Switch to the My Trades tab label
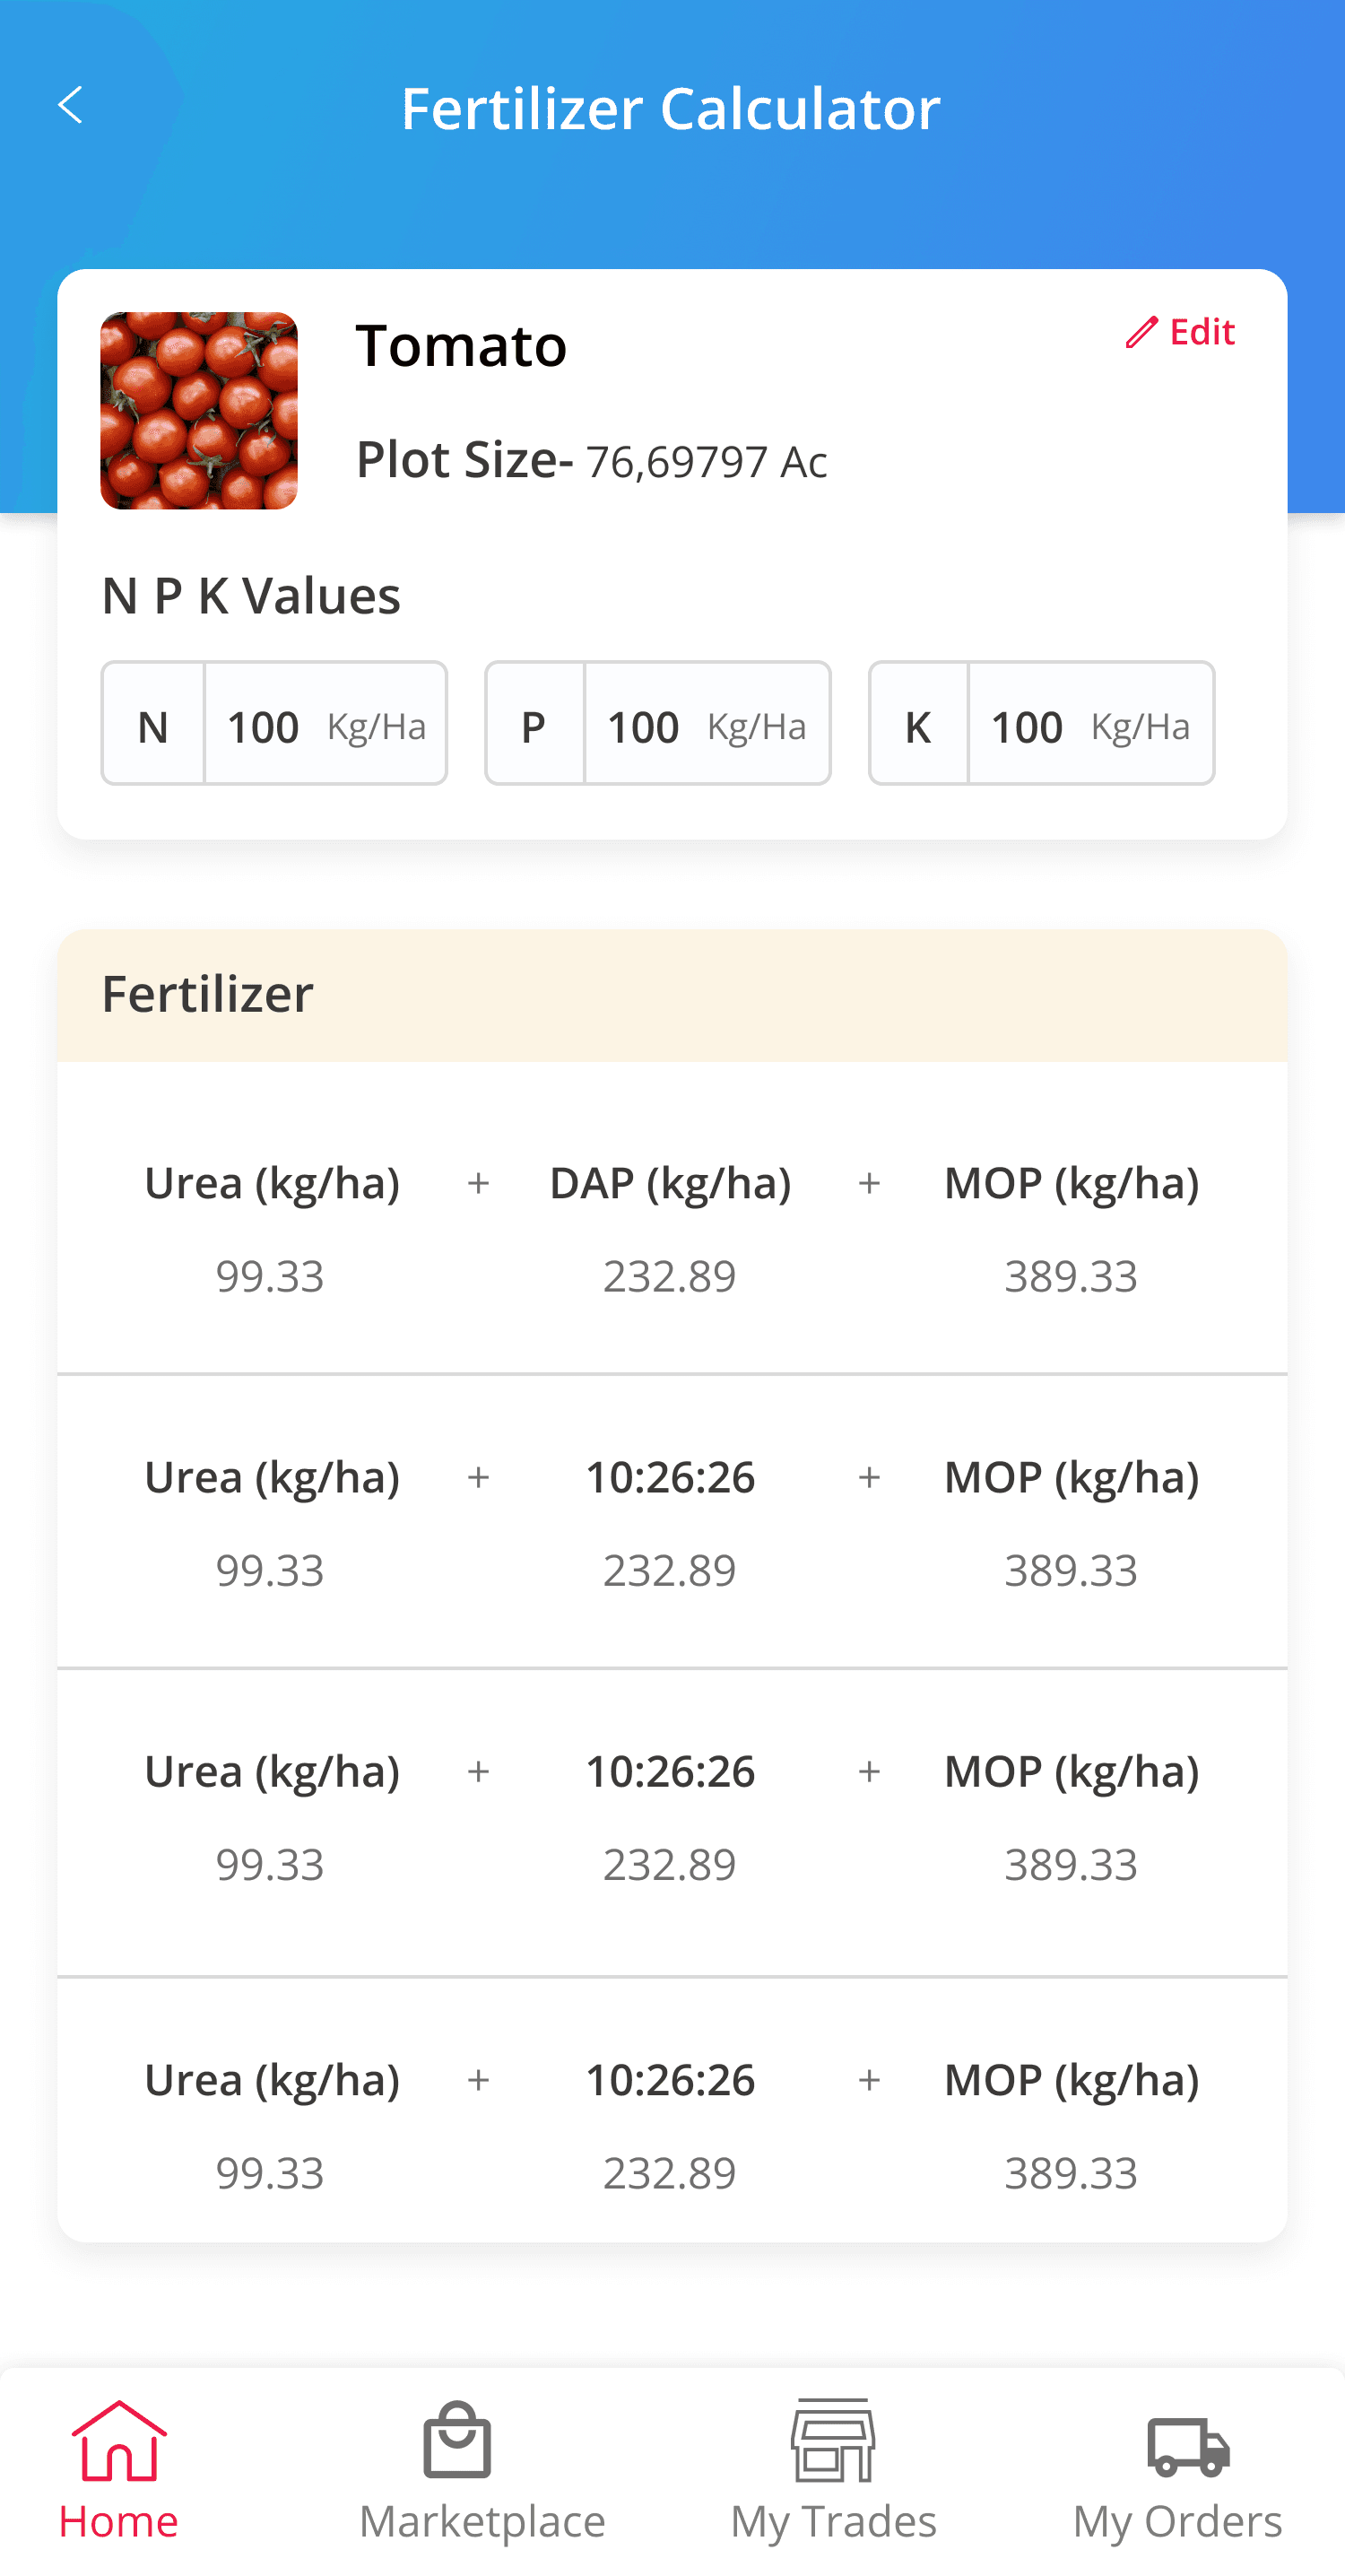The height and width of the screenshot is (2576, 1345). point(833,2521)
